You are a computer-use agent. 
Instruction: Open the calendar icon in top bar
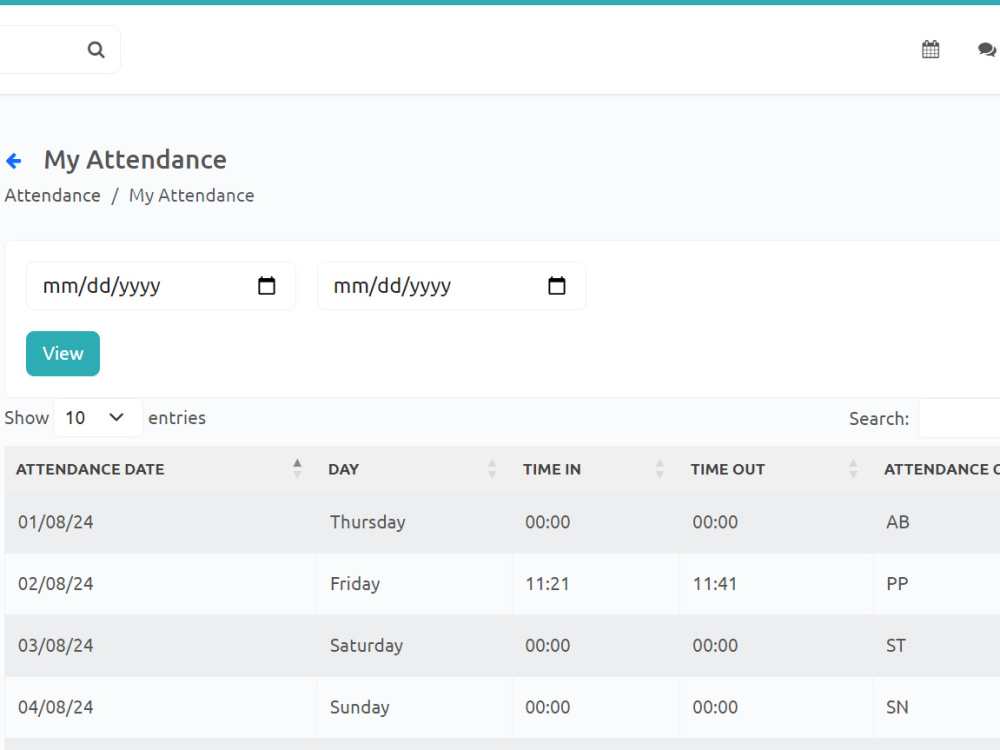click(x=930, y=49)
